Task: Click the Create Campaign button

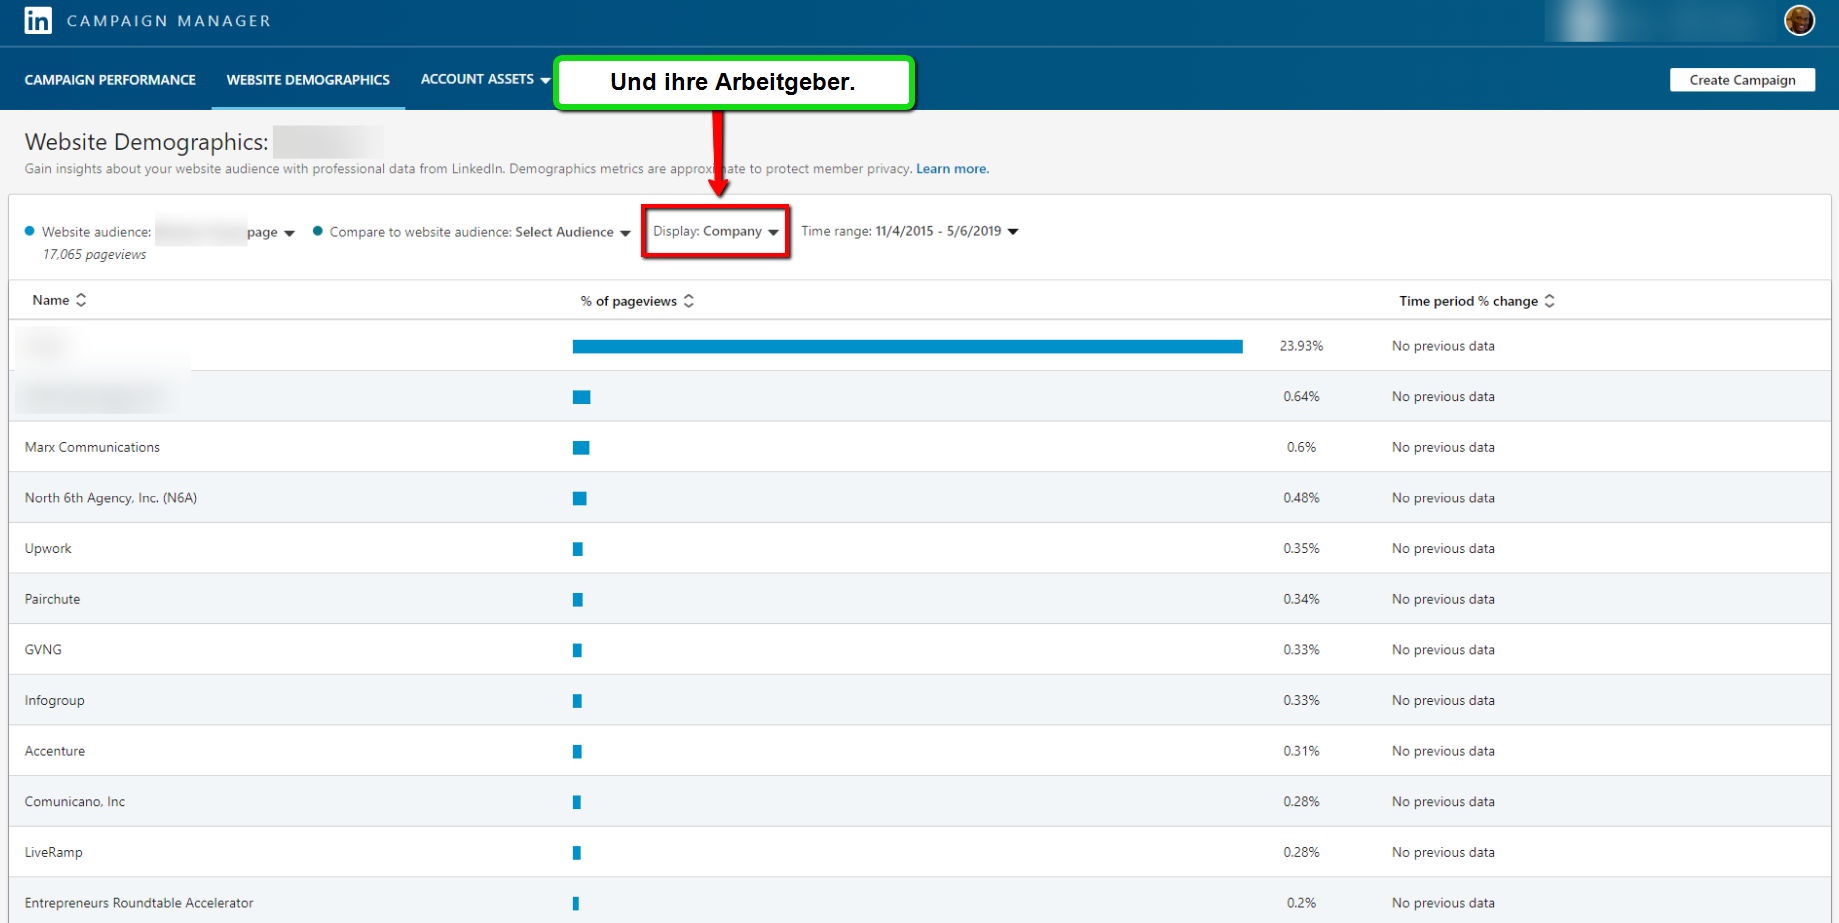Action: pos(1741,80)
